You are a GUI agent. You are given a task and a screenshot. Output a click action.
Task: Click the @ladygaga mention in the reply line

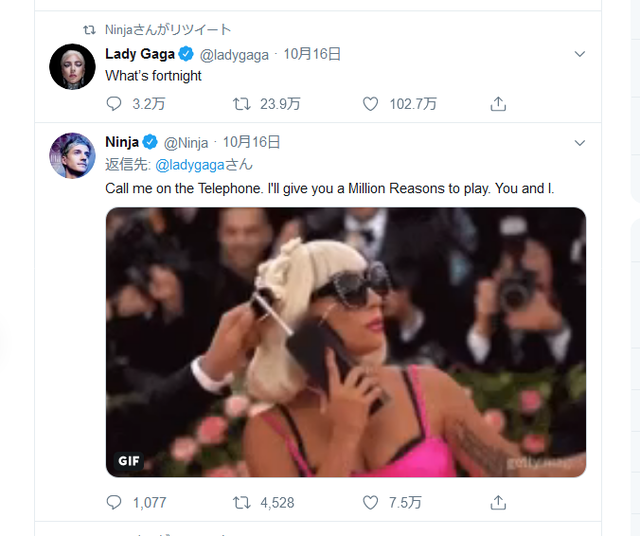point(190,164)
